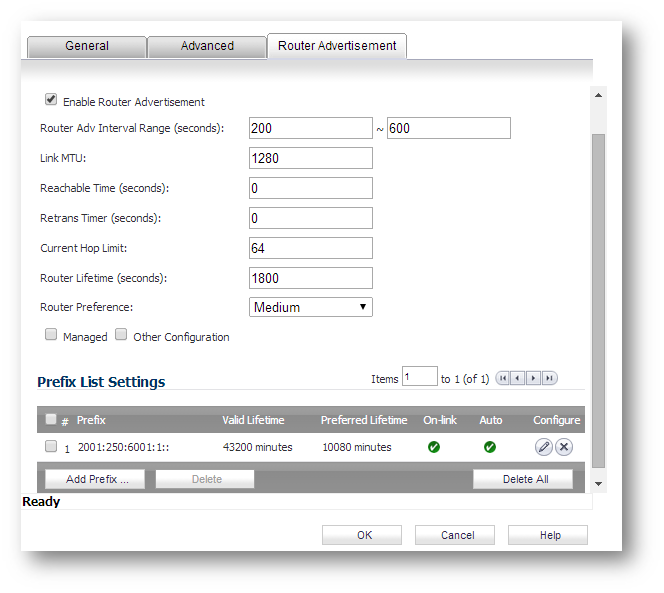664x593 pixels.
Task: Click the Ready status text
Action: pyautogui.click(x=41, y=502)
